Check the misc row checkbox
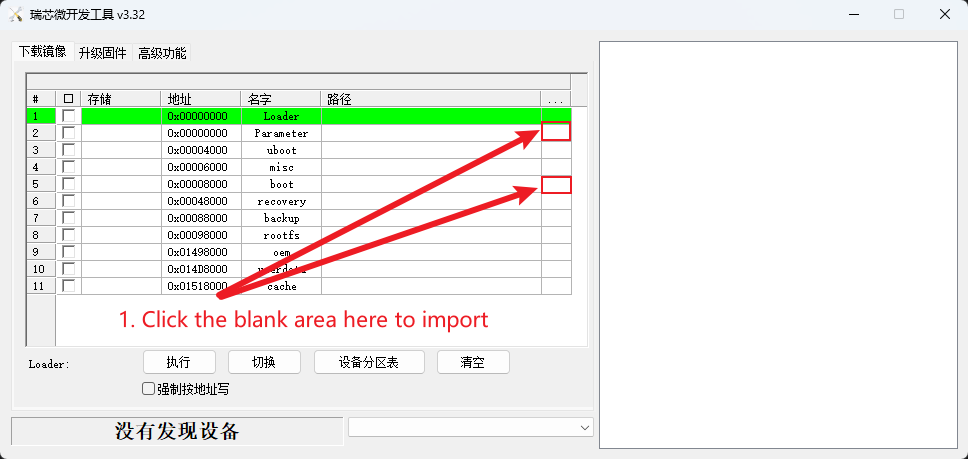Screen dimensions: 968x459 [x=69, y=167]
